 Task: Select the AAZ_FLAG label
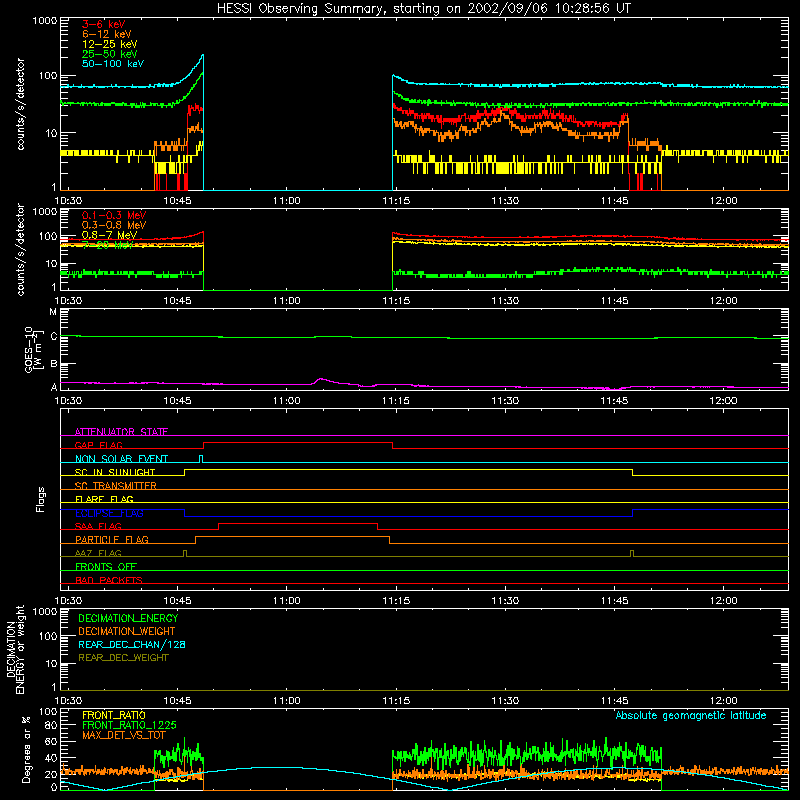pos(98,553)
